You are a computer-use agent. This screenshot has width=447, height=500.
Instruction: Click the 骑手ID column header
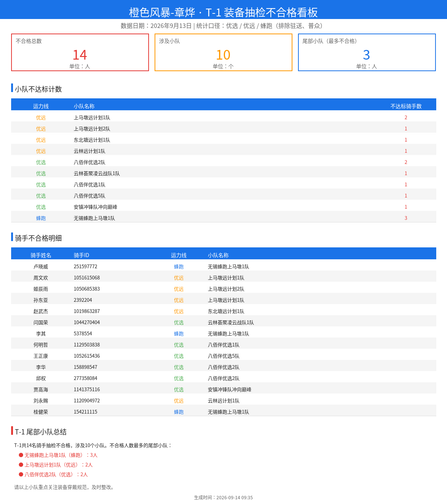(x=81, y=255)
